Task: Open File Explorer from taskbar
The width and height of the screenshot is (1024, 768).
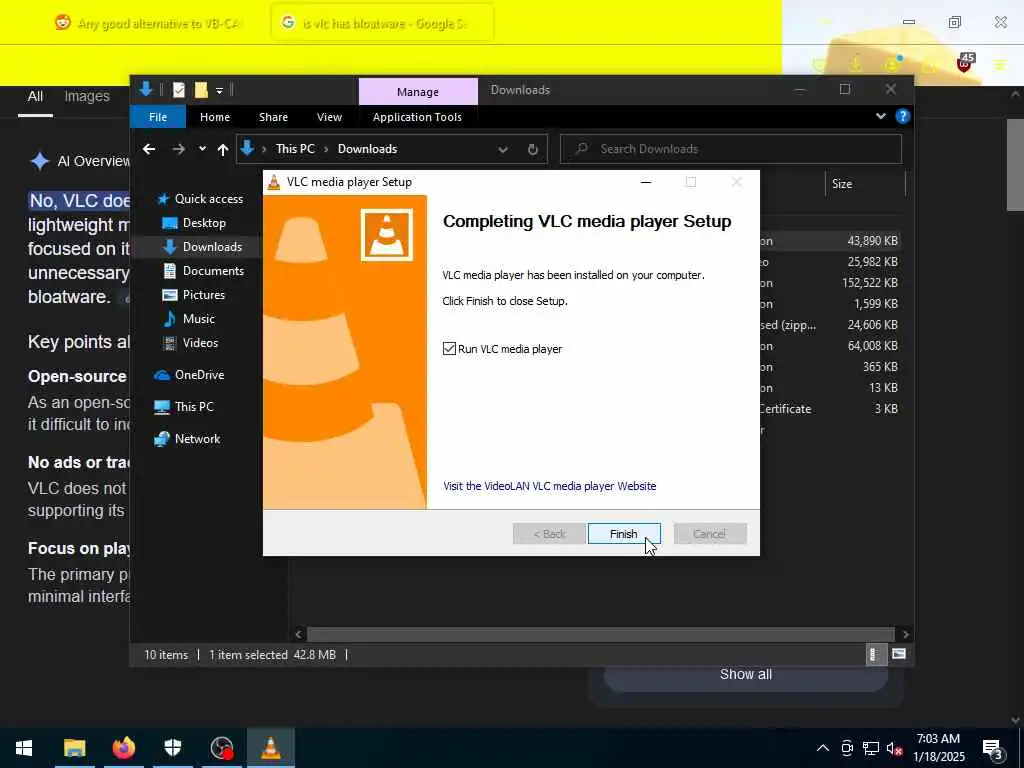Action: (74, 748)
